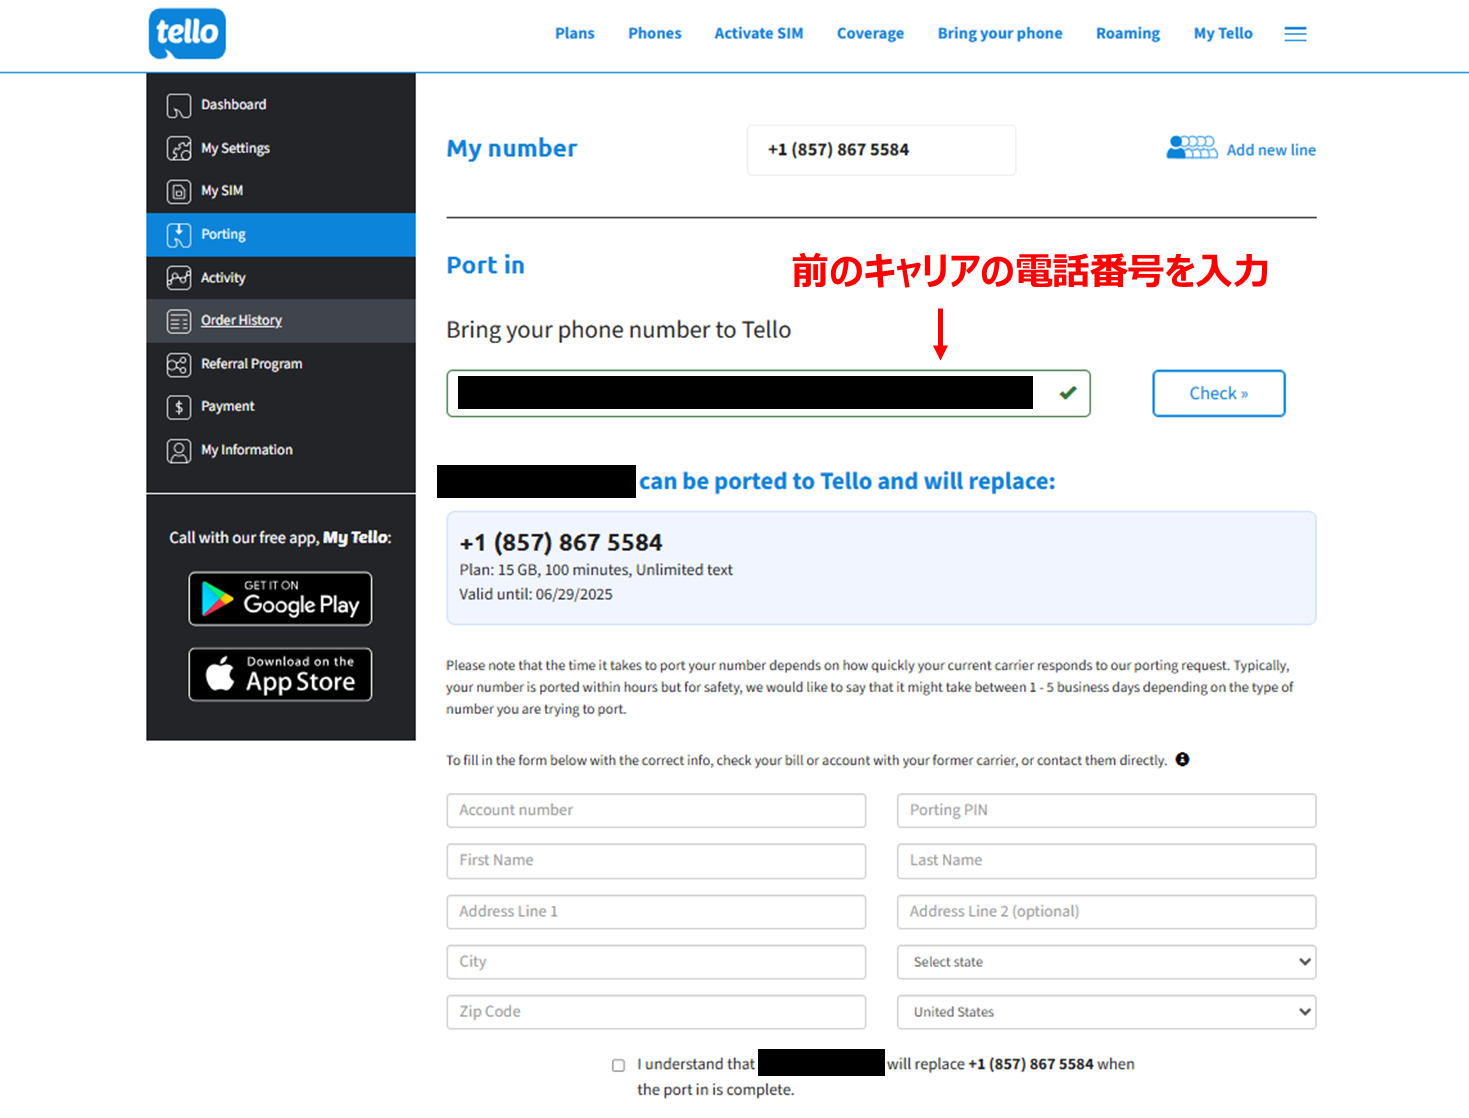Click the My Settings sidebar icon
This screenshot has width=1469, height=1118.
179,149
